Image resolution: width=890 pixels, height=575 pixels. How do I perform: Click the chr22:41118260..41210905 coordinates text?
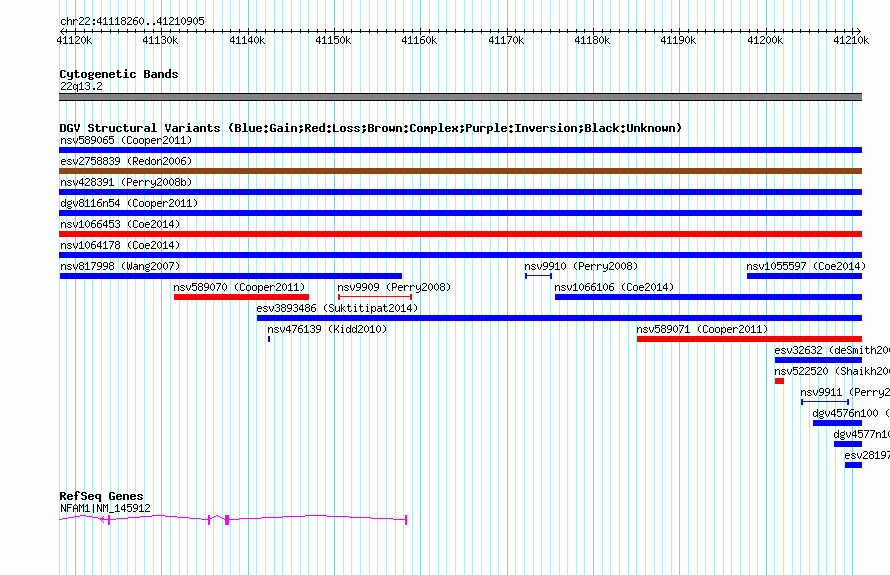pos(132,21)
